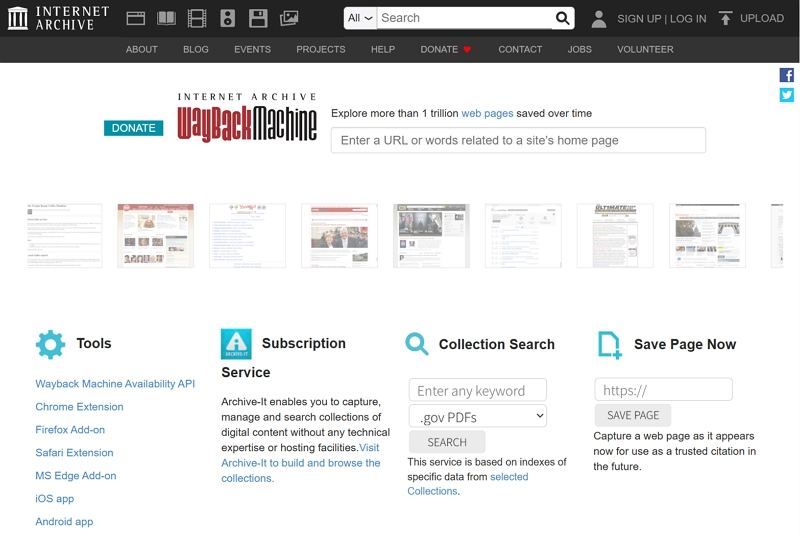Expand the All search scope dropdown
The width and height of the screenshot is (800, 537).
tap(360, 18)
